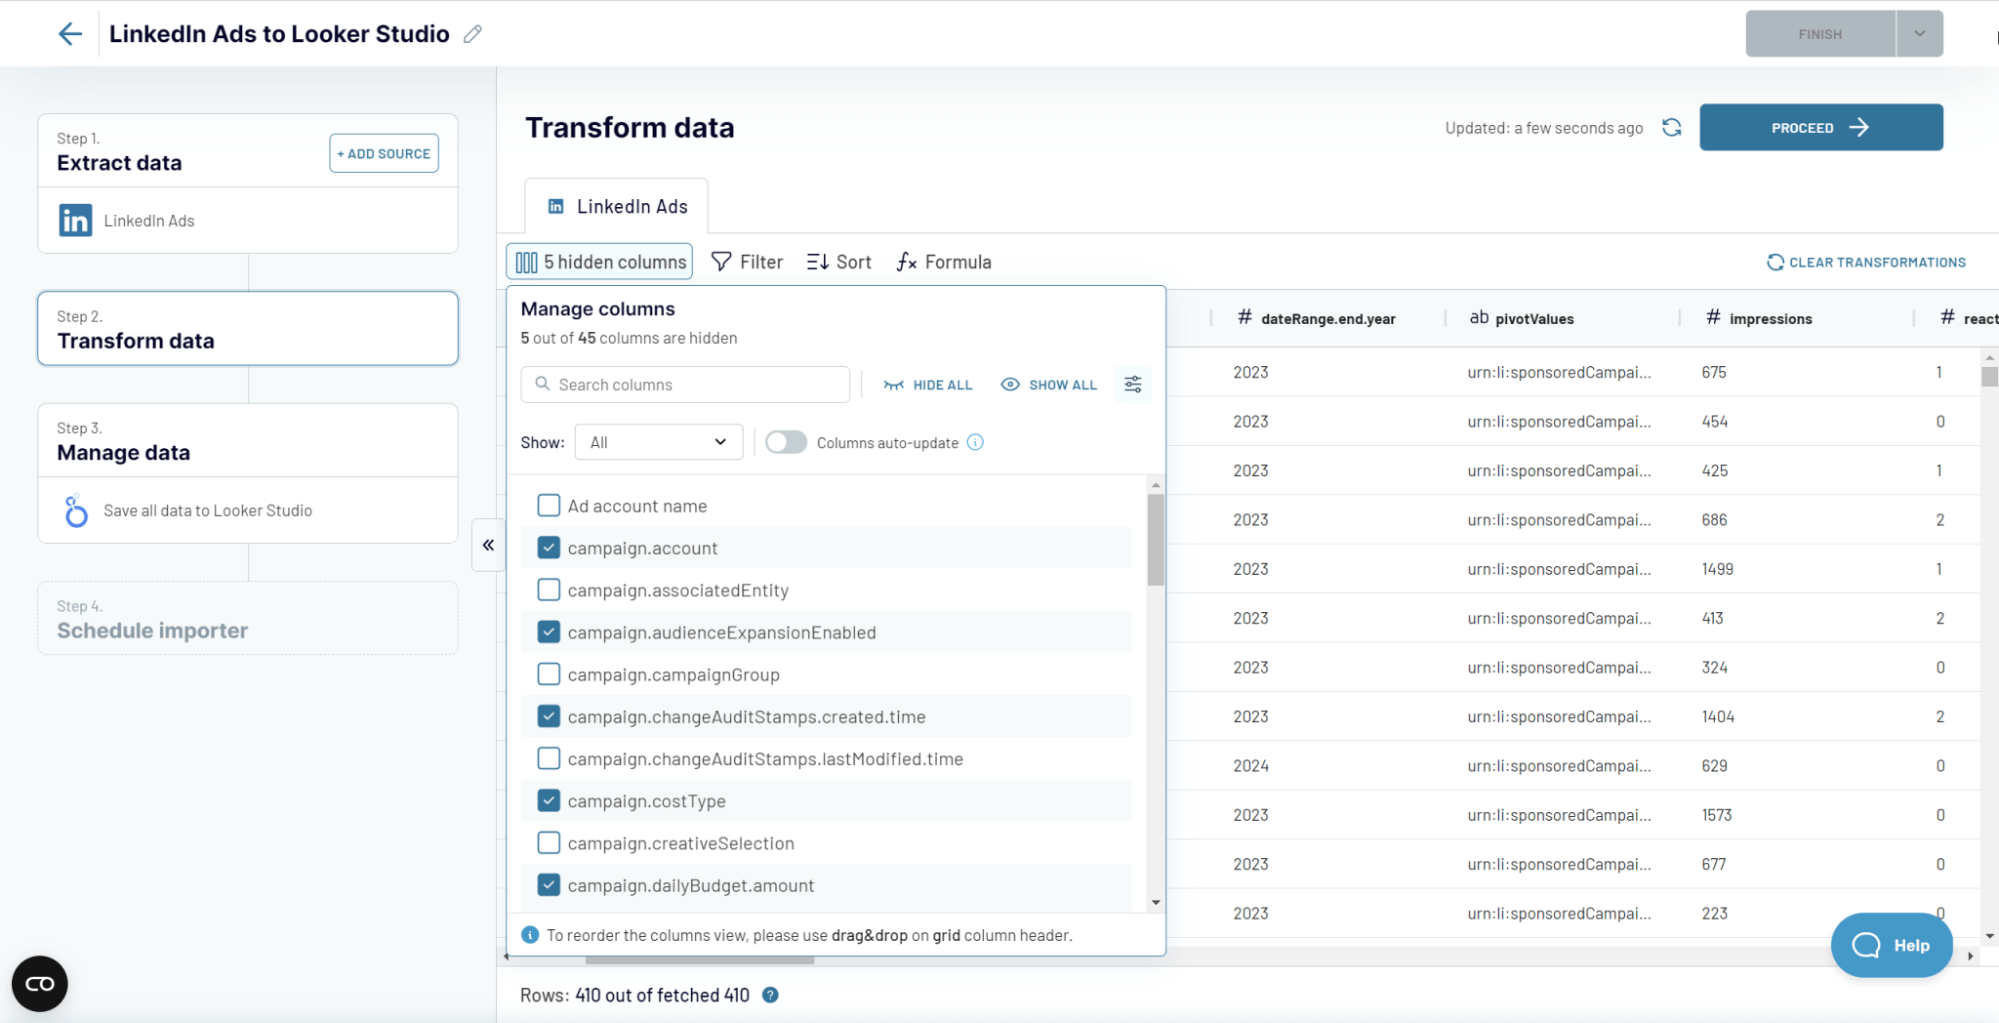Open the Formula editor

(944, 262)
